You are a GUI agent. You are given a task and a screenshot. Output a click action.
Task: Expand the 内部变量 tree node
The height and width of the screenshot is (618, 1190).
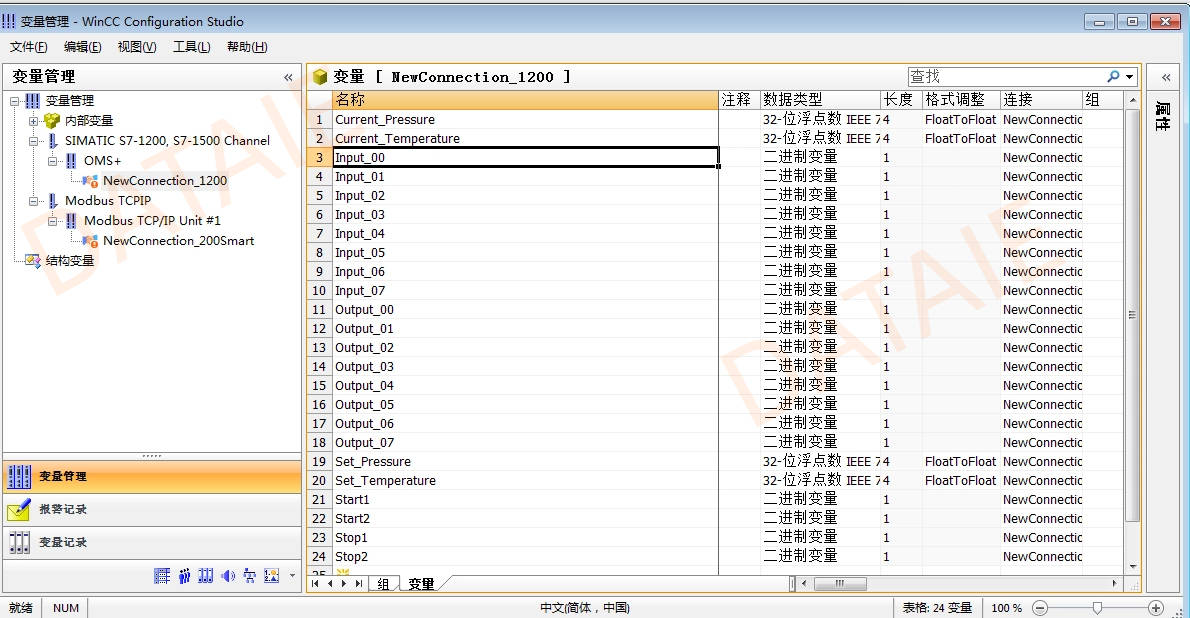tap(33, 121)
